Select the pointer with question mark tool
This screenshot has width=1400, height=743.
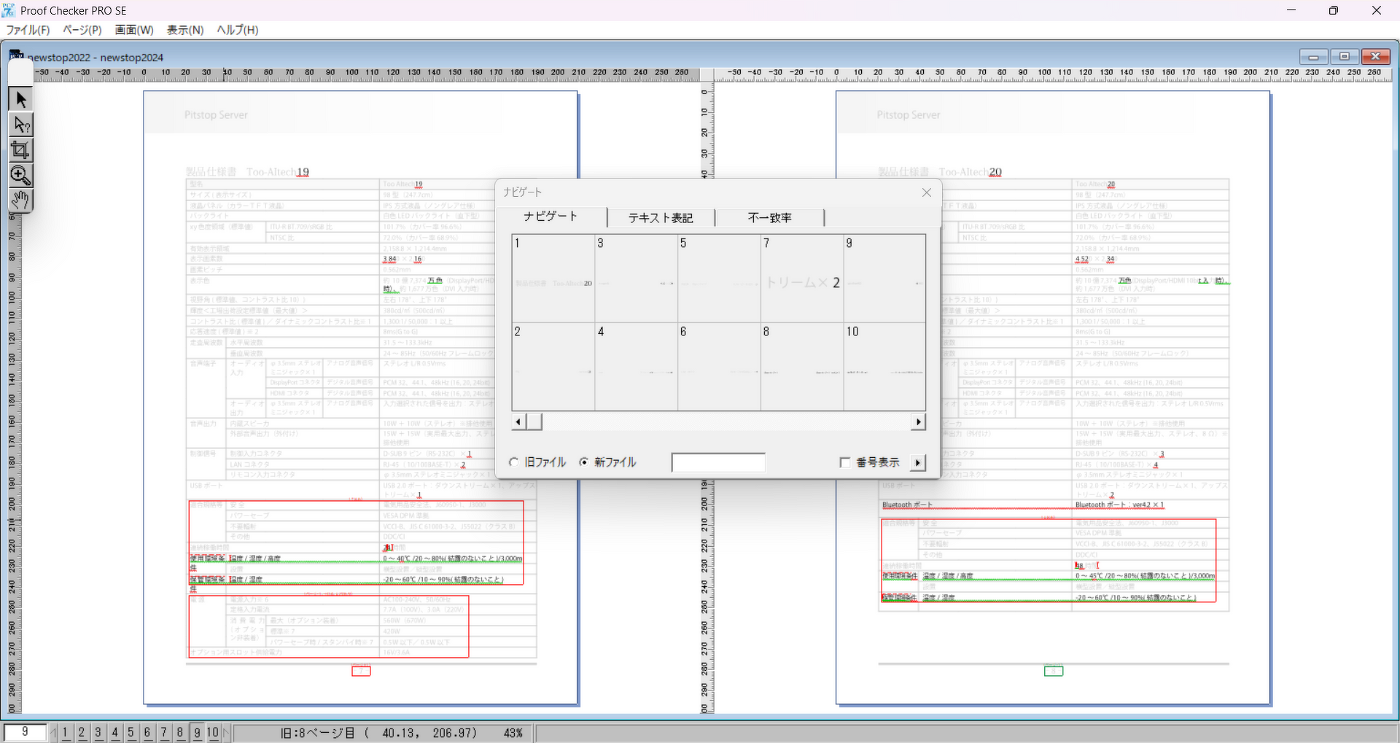coord(21,125)
